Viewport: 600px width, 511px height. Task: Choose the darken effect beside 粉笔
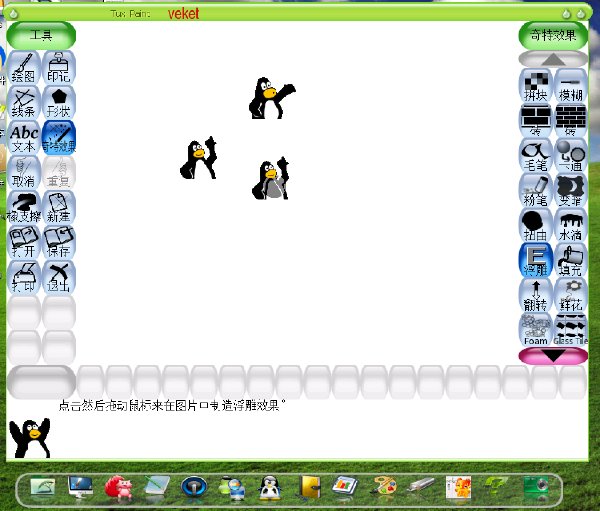click(x=571, y=190)
